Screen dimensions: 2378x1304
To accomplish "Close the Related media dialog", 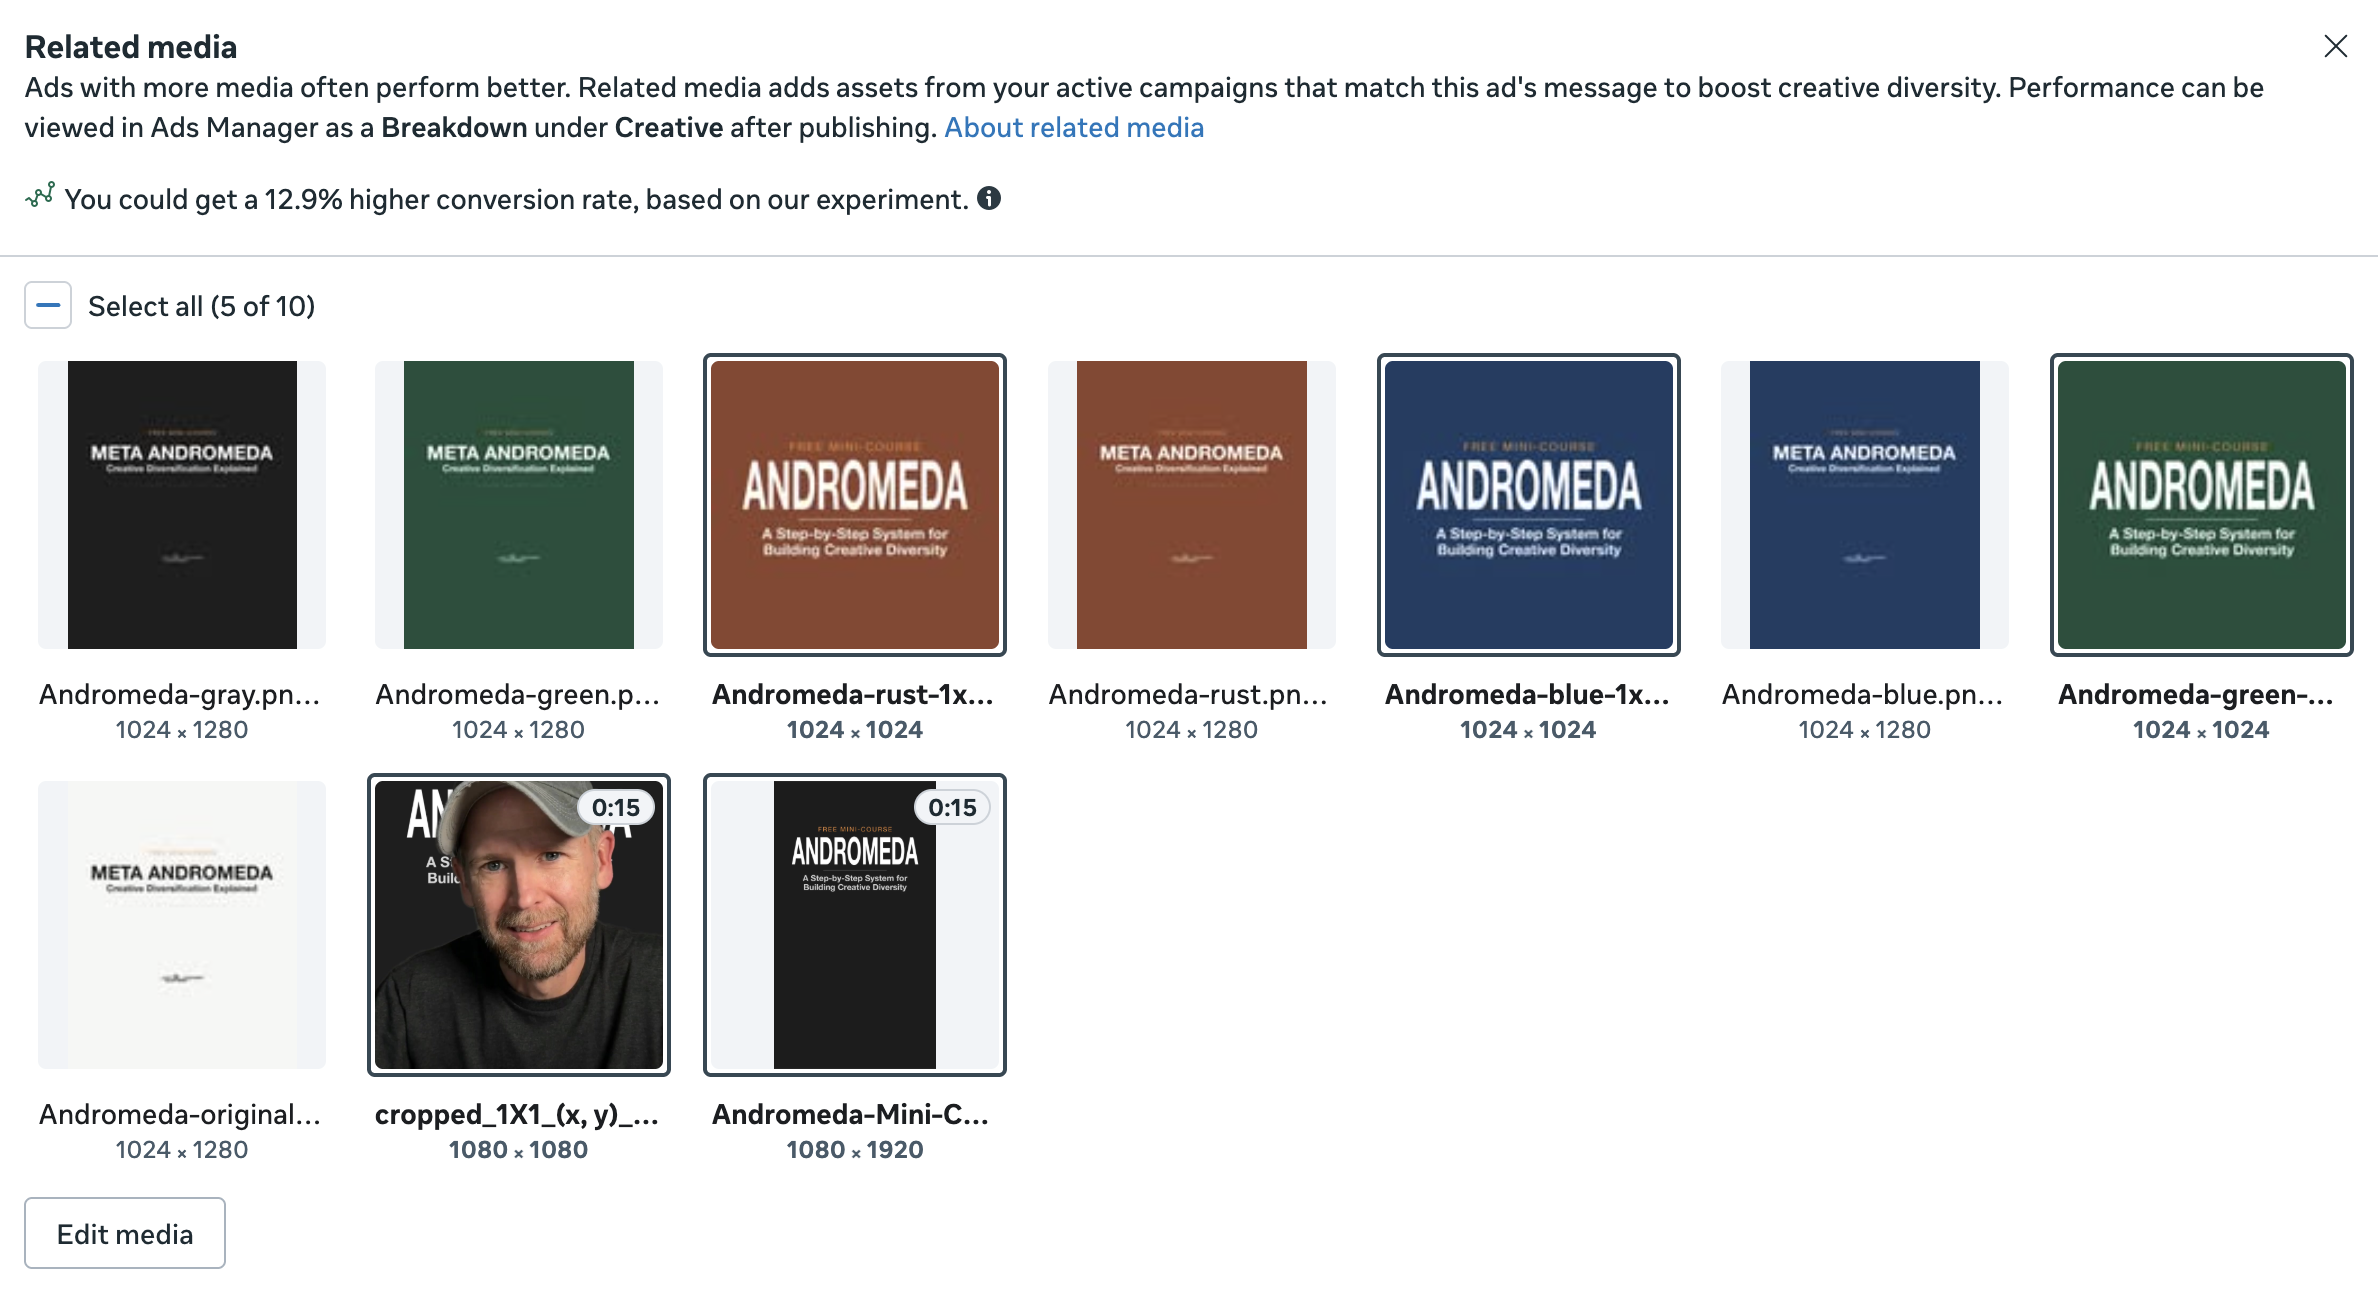I will coord(2335,46).
